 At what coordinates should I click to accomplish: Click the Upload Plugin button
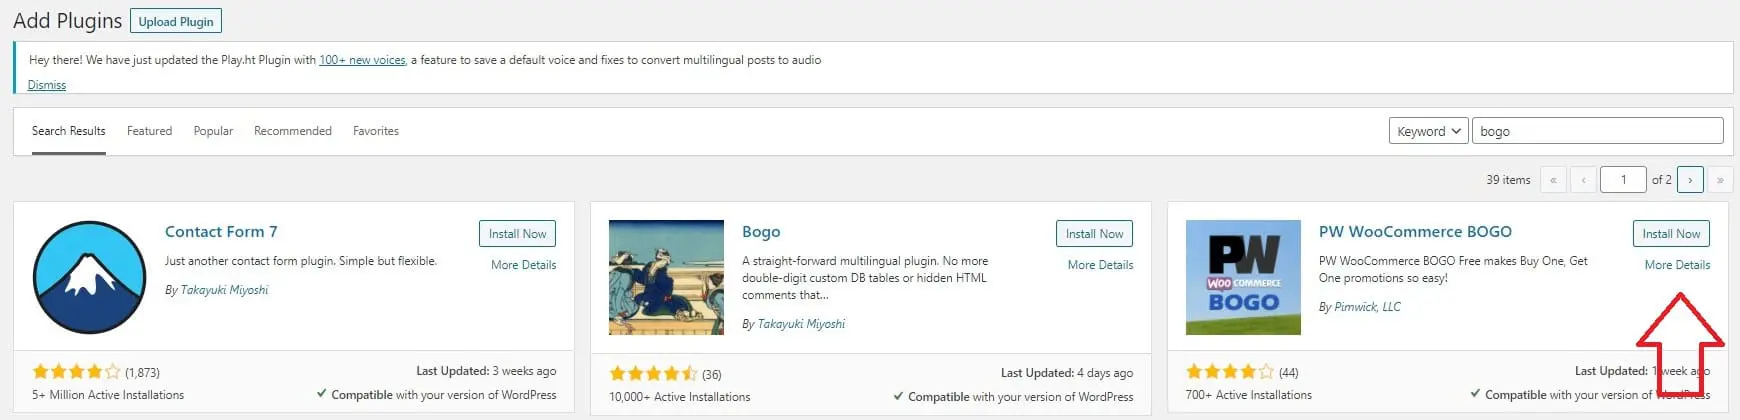[x=176, y=22]
